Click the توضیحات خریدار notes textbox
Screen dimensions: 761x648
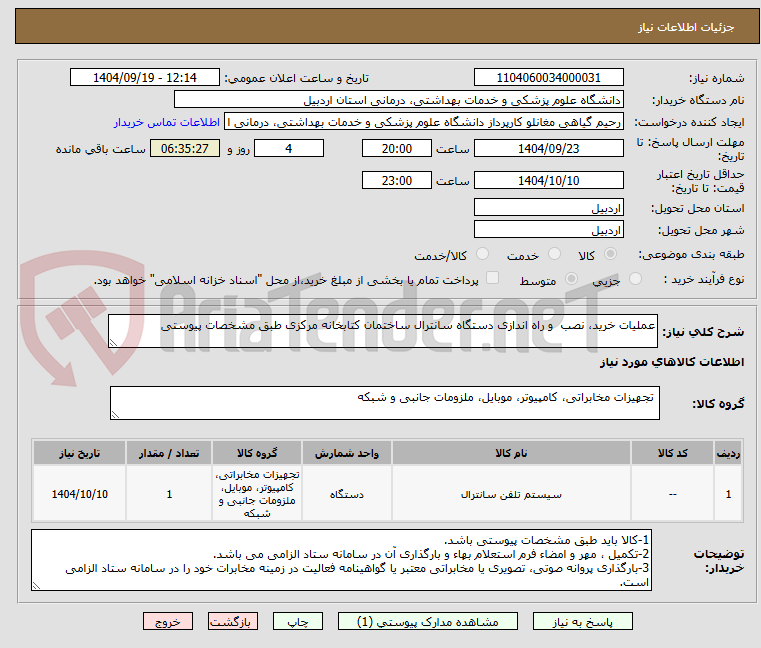pyautogui.click(x=341, y=560)
